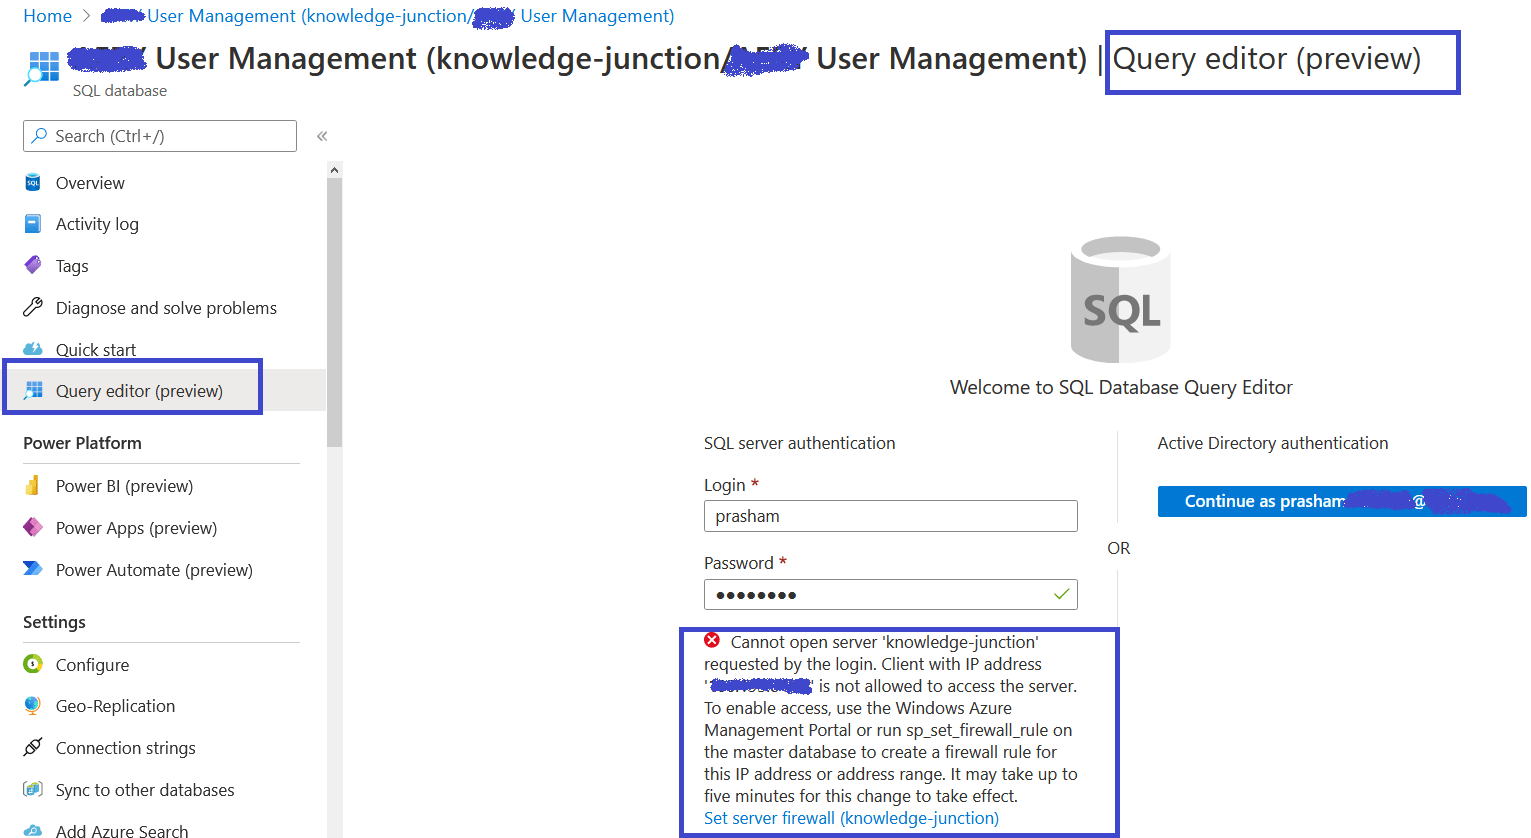1531x838 pixels.
Task: Click the Add Azure Search icon
Action: tap(33, 830)
